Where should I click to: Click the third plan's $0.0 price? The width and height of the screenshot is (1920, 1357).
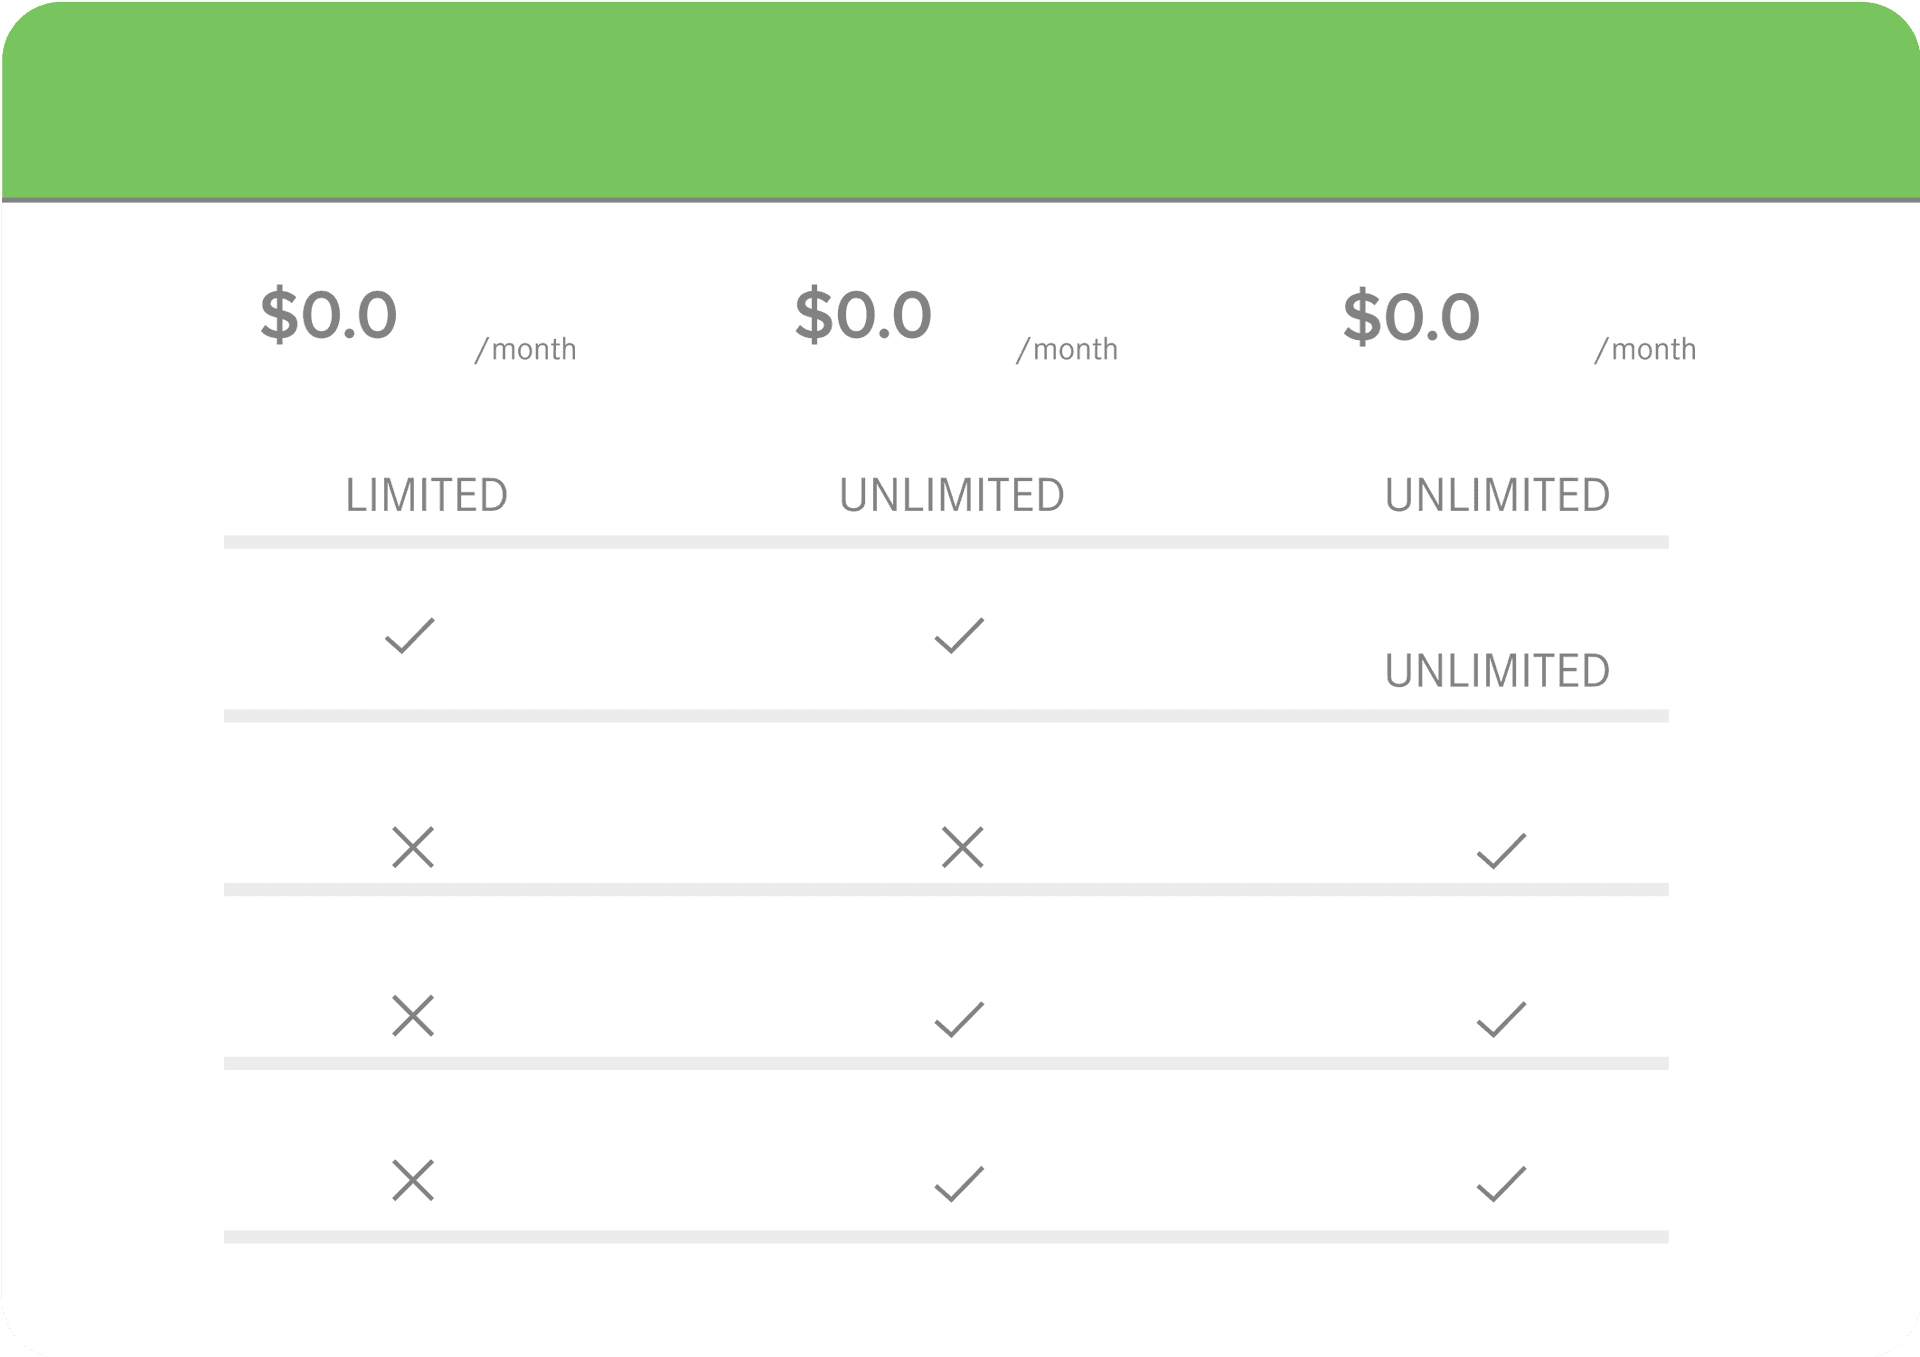tap(1411, 318)
